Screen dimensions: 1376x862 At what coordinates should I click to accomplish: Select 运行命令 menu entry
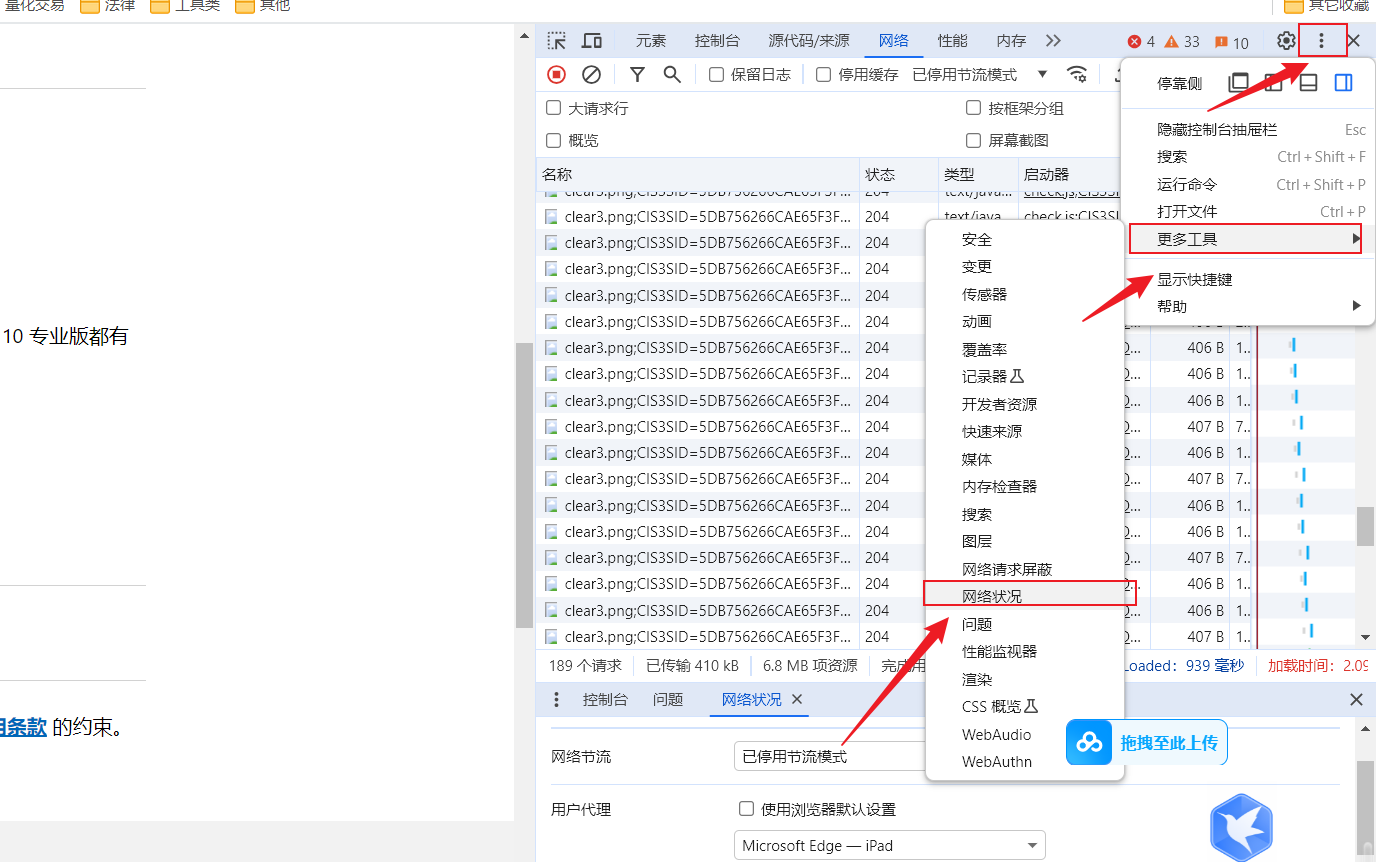click(1248, 184)
